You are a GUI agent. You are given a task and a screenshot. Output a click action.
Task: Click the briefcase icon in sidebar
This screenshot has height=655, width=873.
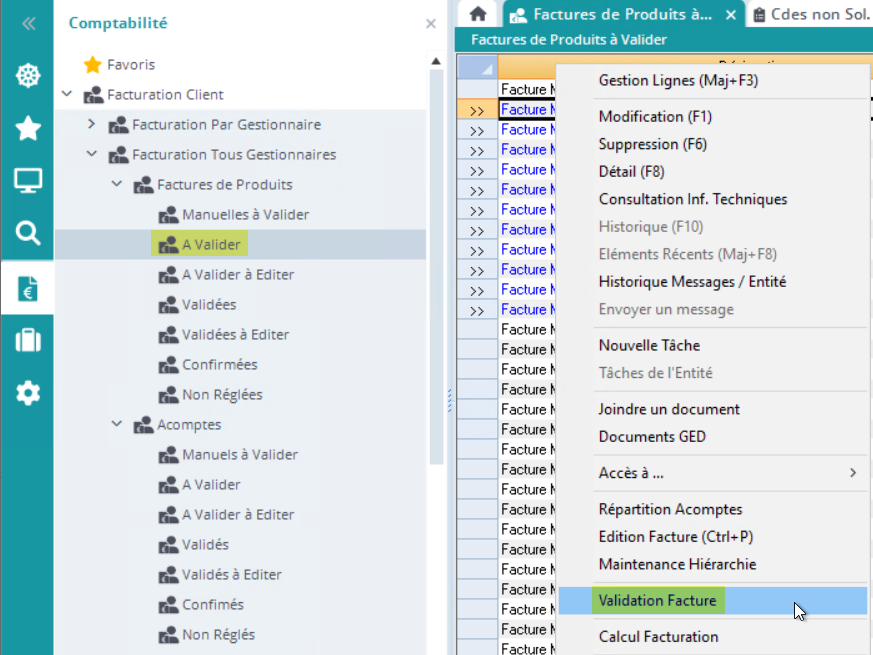(27, 341)
